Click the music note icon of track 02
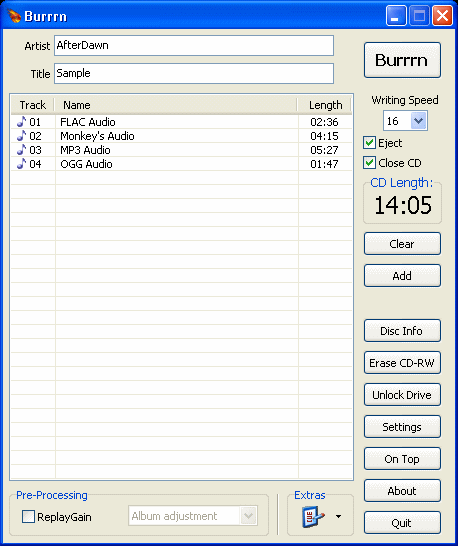 22,136
